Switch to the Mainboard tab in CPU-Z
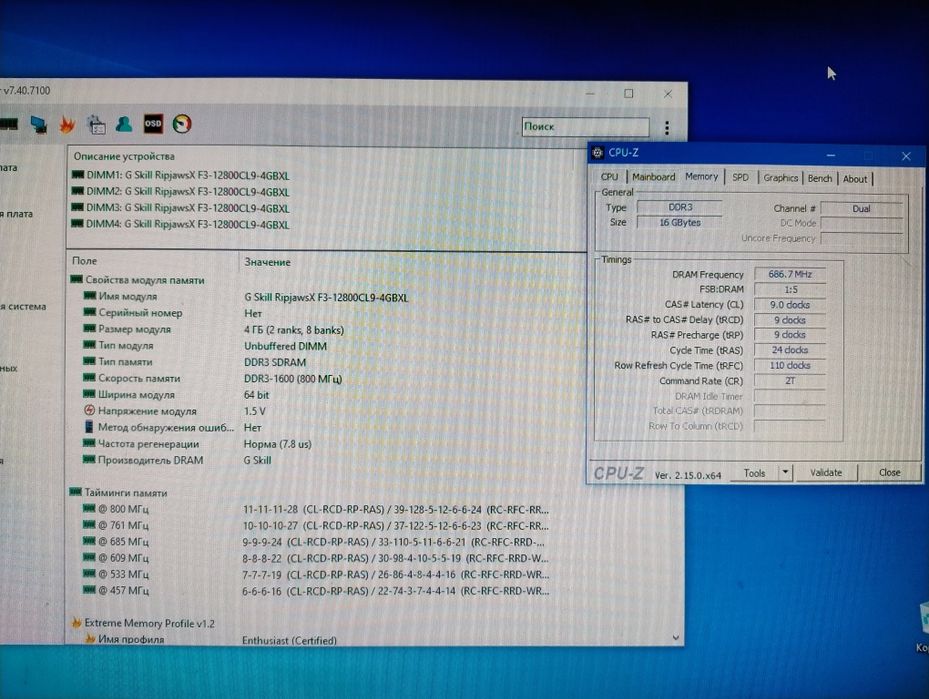 (653, 177)
